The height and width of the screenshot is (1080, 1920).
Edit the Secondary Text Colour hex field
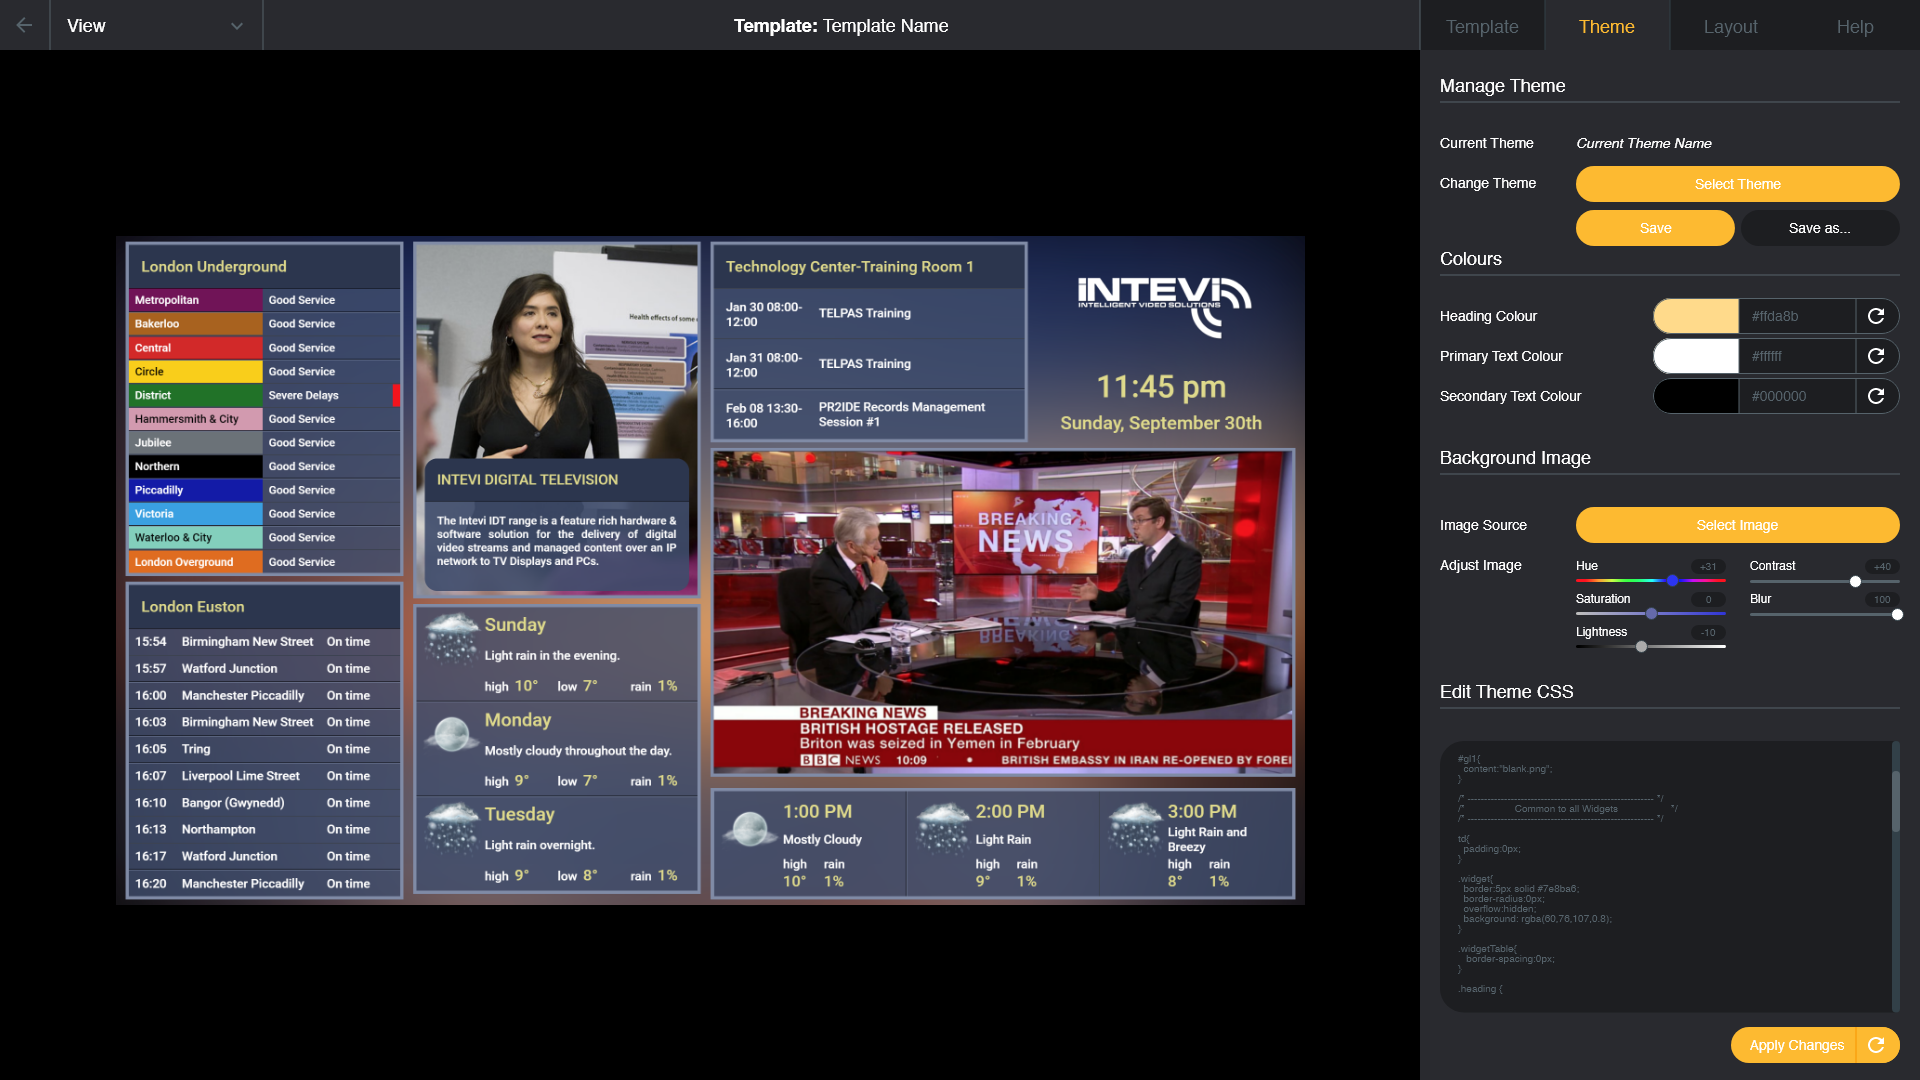[x=1797, y=396]
